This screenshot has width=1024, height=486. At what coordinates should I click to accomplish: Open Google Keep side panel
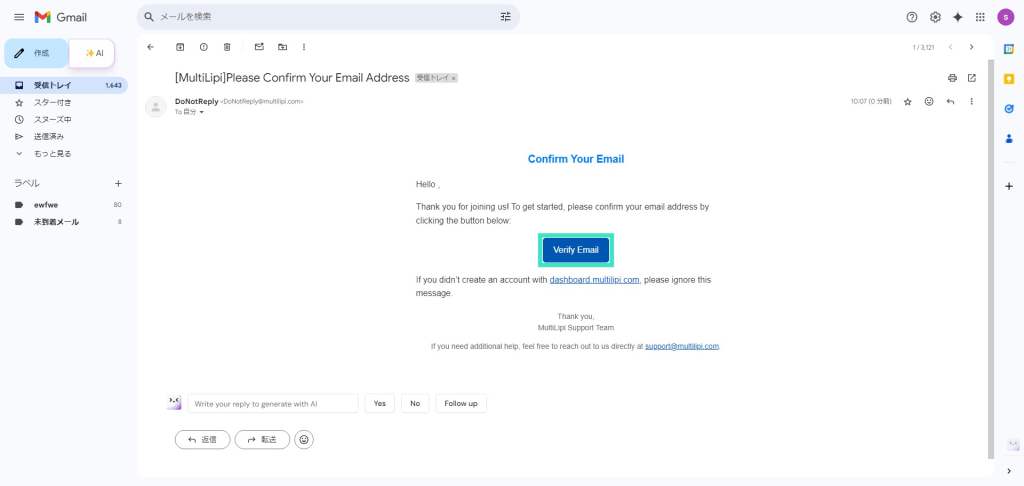pyautogui.click(x=1009, y=79)
